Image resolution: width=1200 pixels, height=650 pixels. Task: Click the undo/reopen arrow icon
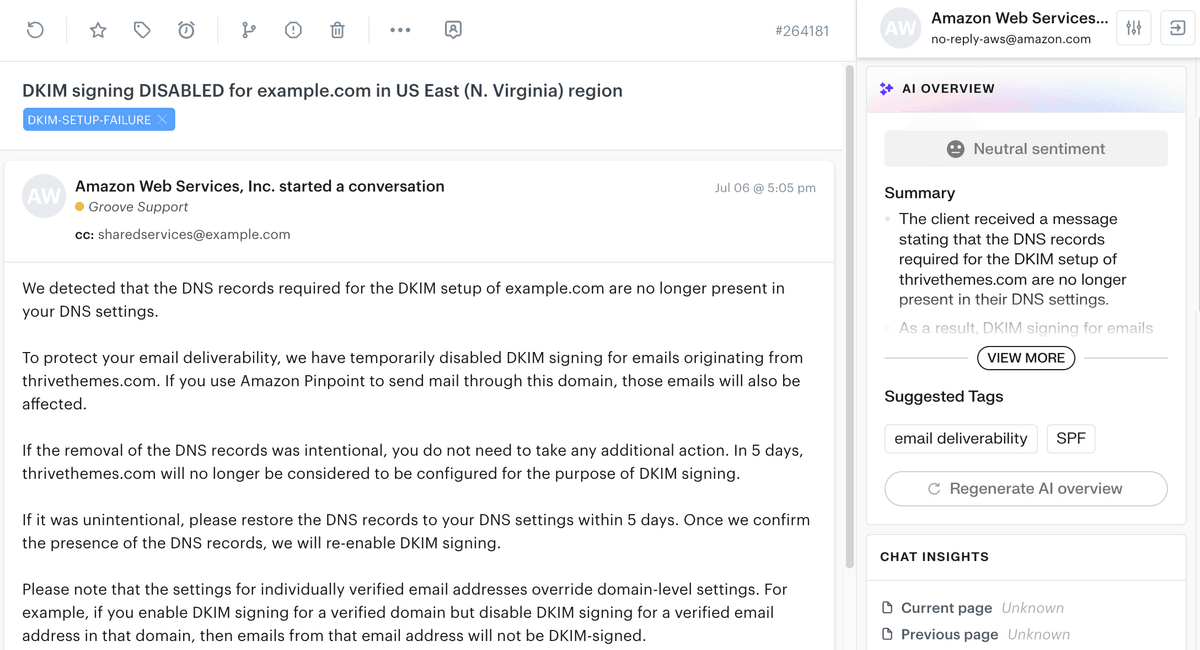point(35,30)
